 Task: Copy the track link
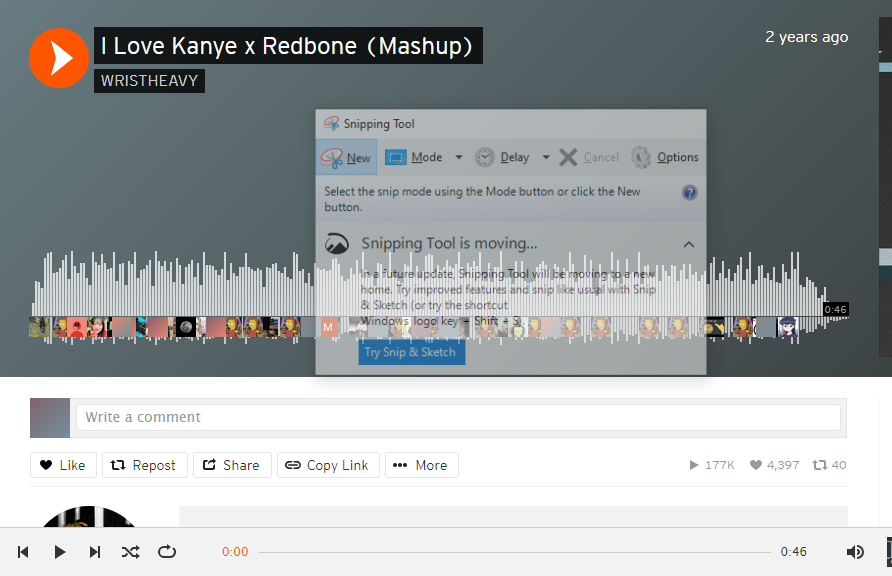(x=326, y=465)
